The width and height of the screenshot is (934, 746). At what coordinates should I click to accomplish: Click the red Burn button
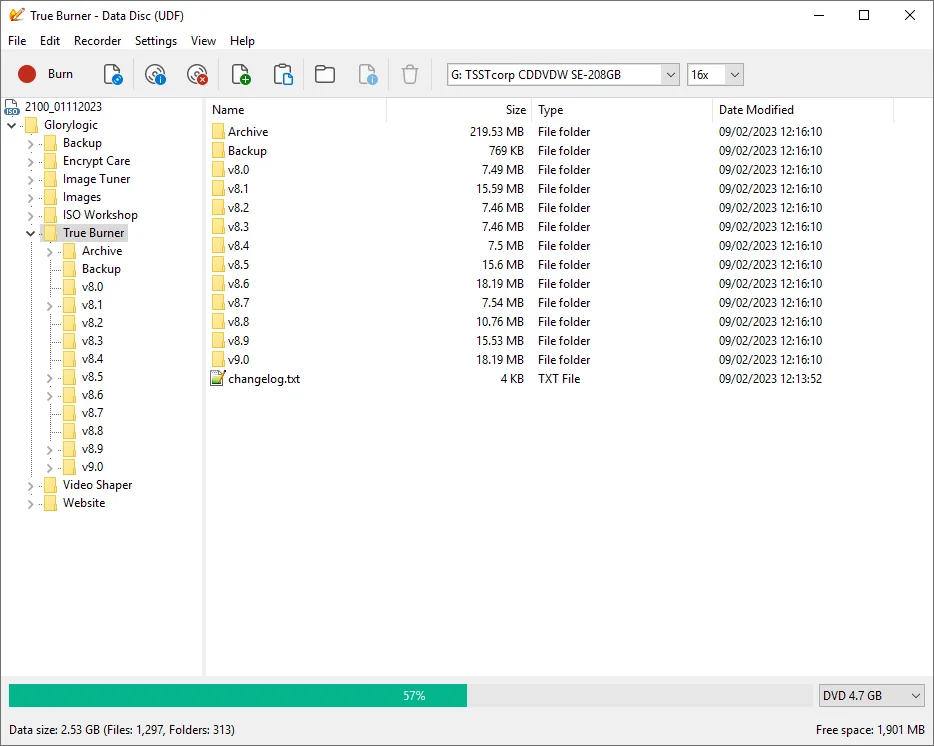(x=46, y=74)
